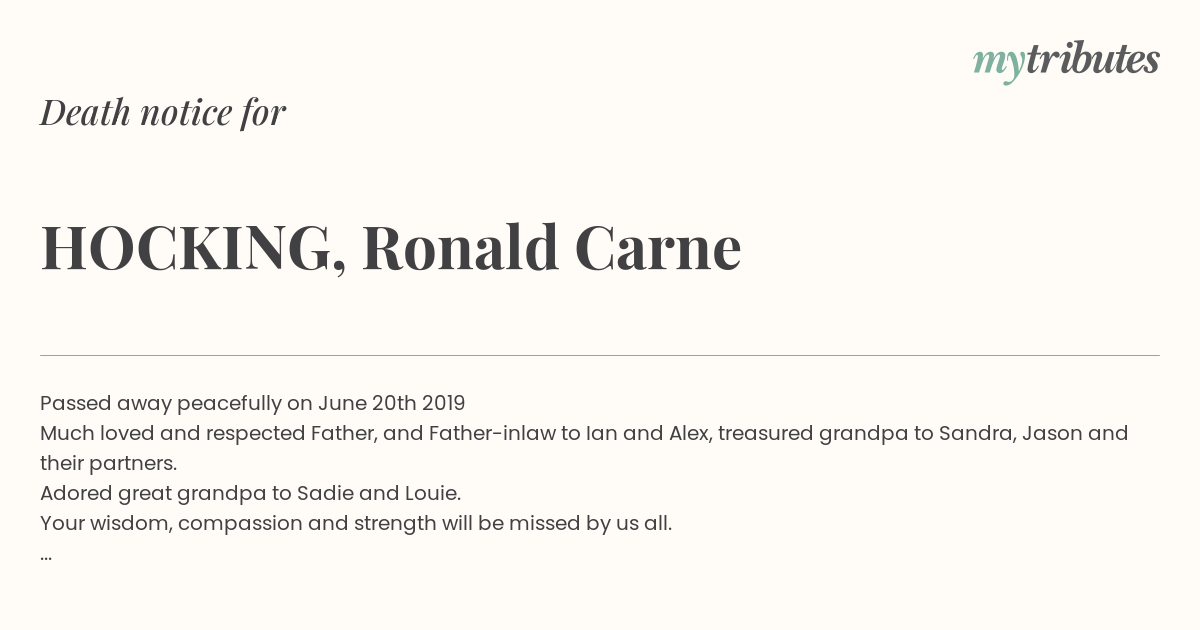1200x630 pixels.
Task: Click the given names Ronald Carne
Action: pos(552,248)
